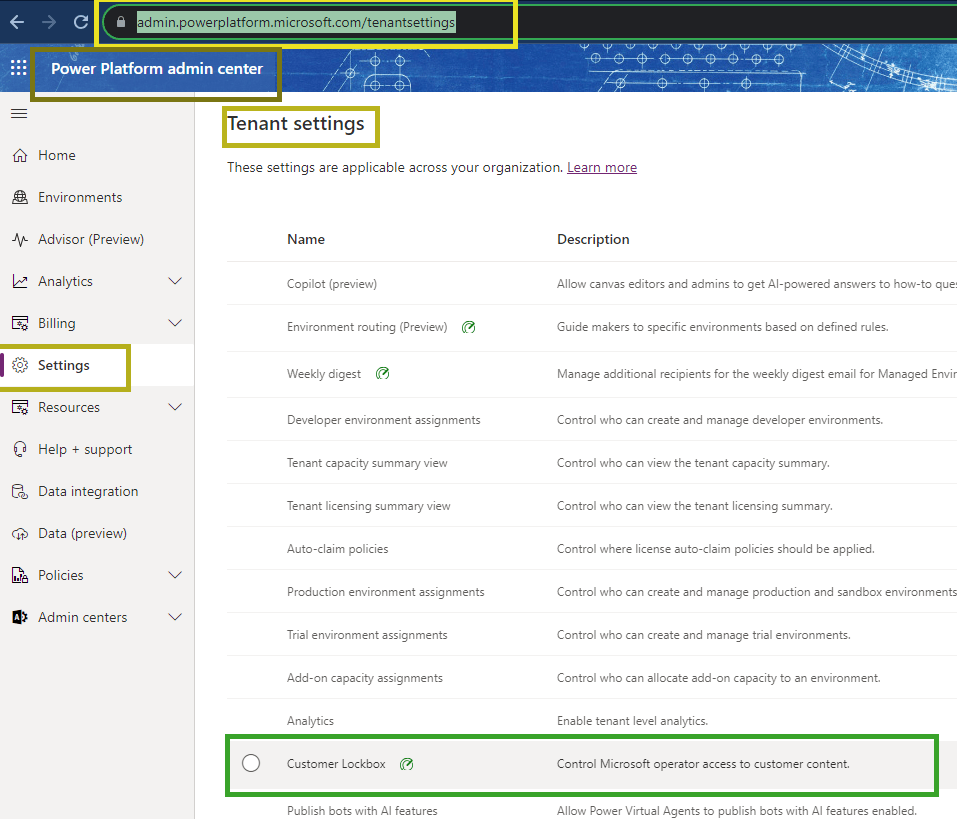This screenshot has height=819, width=957.
Task: Click the browser refresh icon
Action: 79,21
